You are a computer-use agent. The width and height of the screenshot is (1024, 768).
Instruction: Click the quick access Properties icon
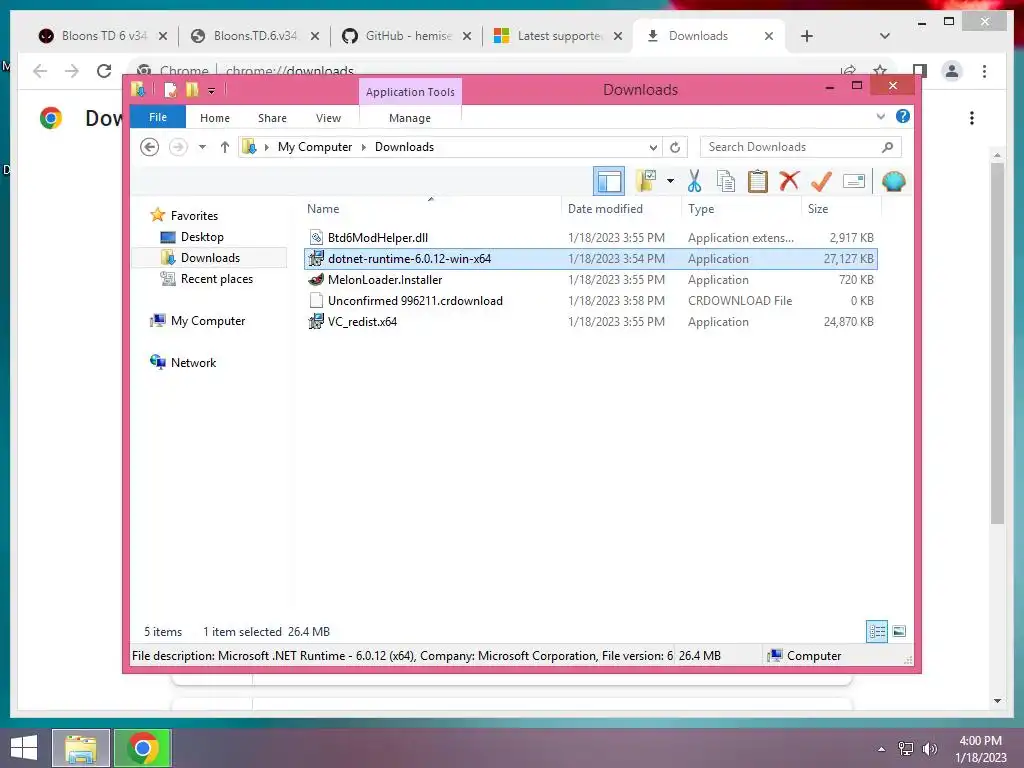coord(170,90)
